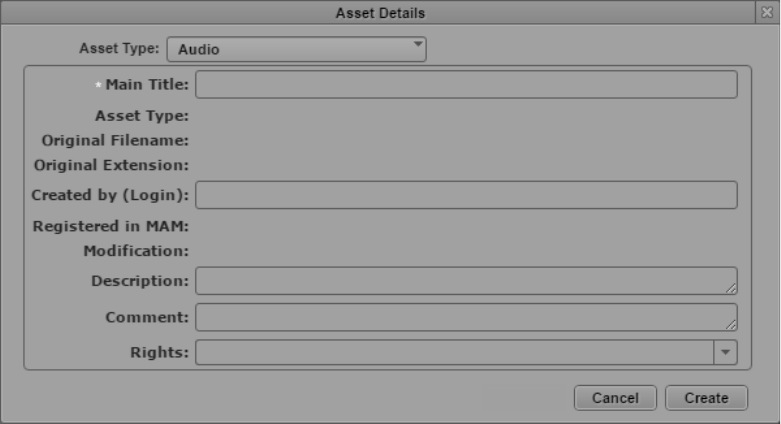Focus the Created by (Login) input

(466, 195)
